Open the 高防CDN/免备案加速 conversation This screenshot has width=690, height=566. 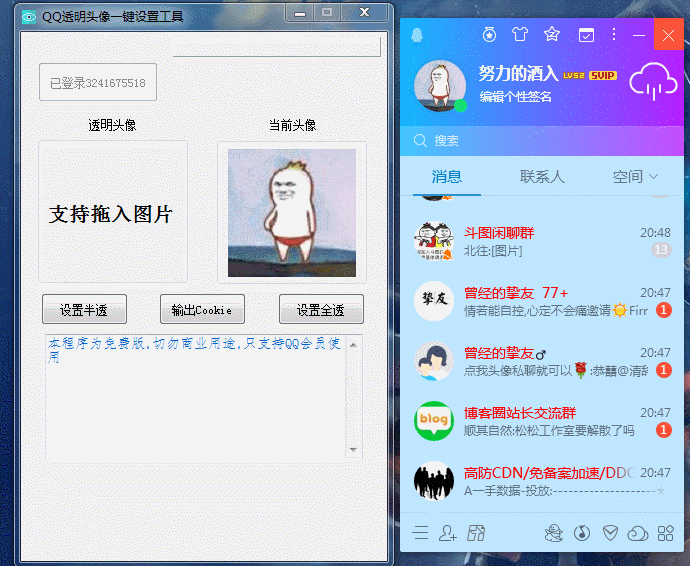[x=542, y=481]
